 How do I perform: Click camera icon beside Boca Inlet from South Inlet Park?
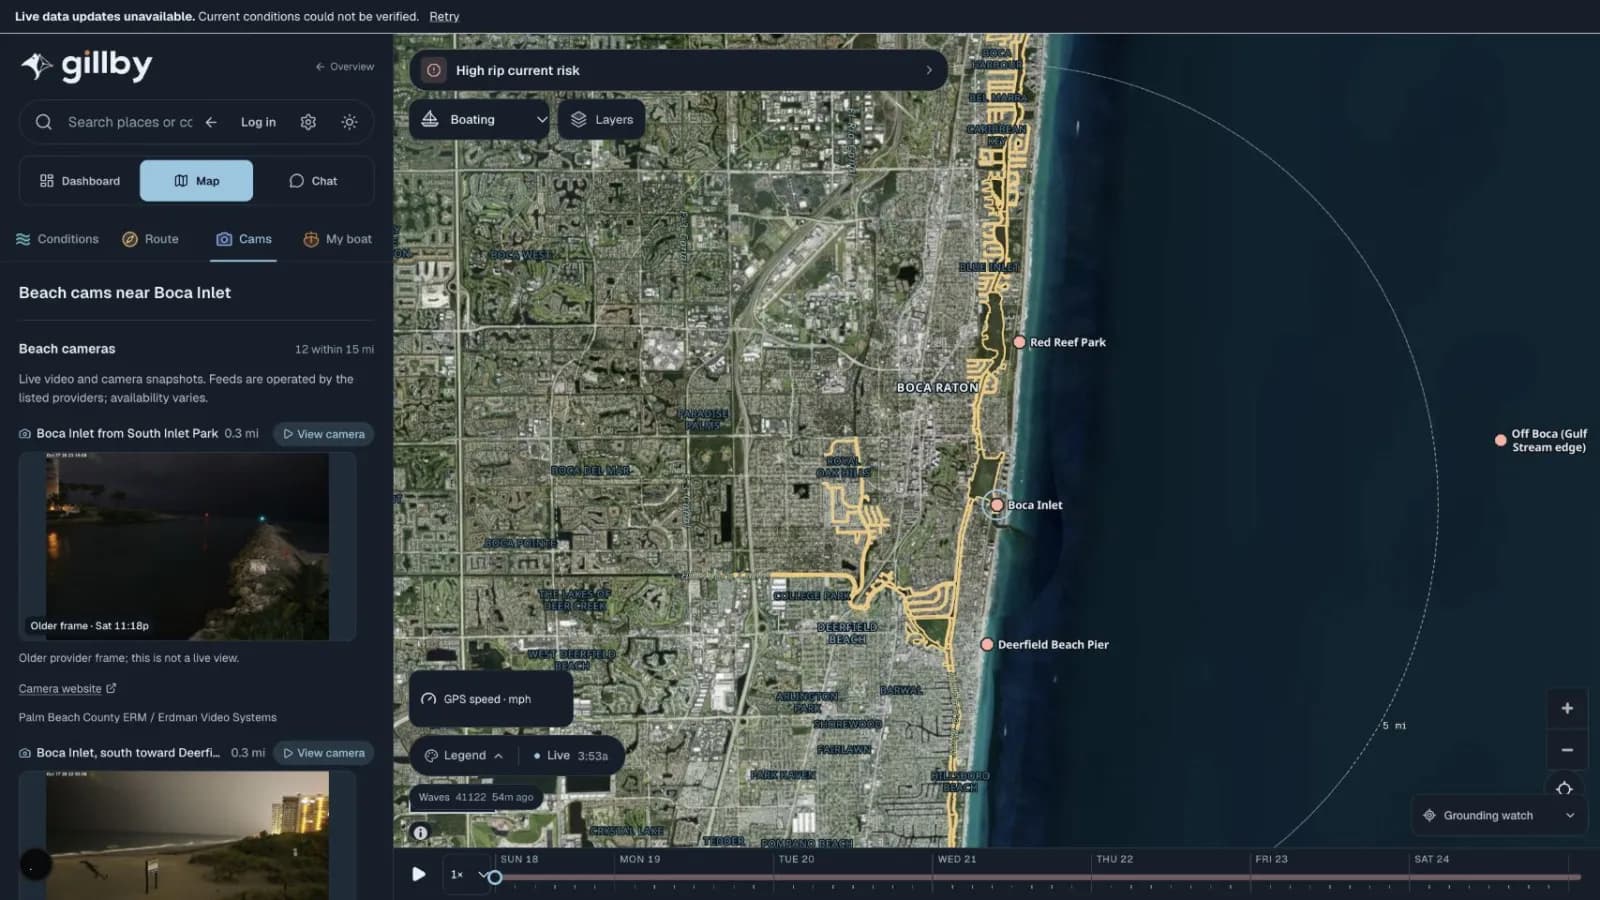pos(25,434)
